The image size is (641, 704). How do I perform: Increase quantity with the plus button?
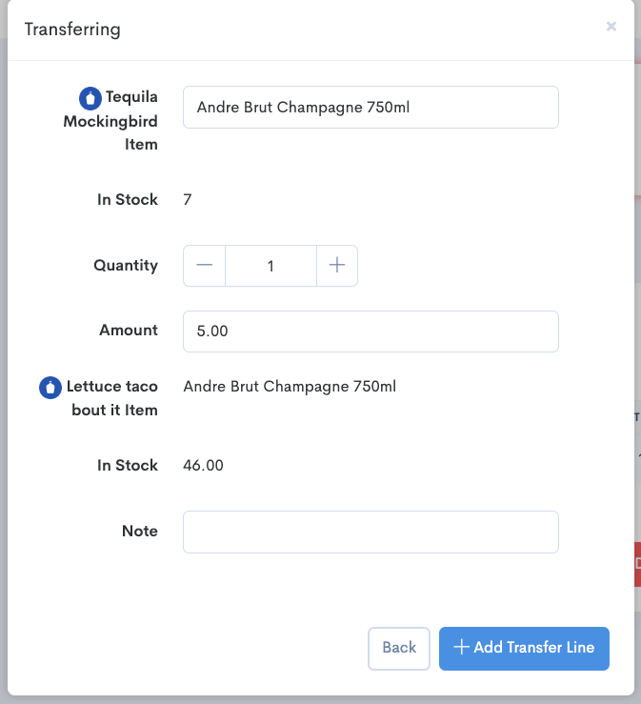[x=337, y=266]
